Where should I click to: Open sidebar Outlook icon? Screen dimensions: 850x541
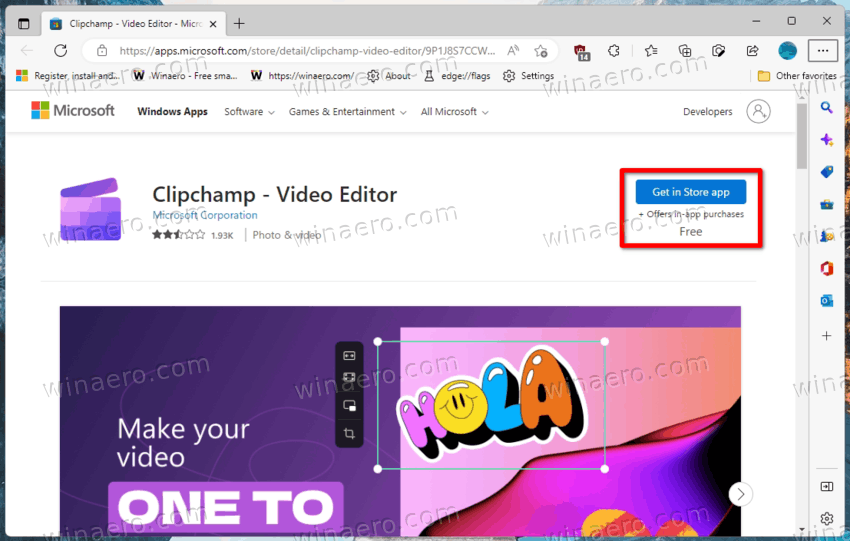[826, 301]
